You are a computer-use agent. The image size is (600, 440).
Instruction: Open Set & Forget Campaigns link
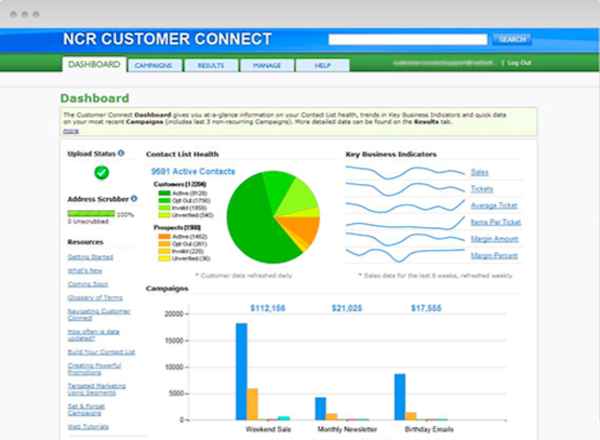pos(86,410)
